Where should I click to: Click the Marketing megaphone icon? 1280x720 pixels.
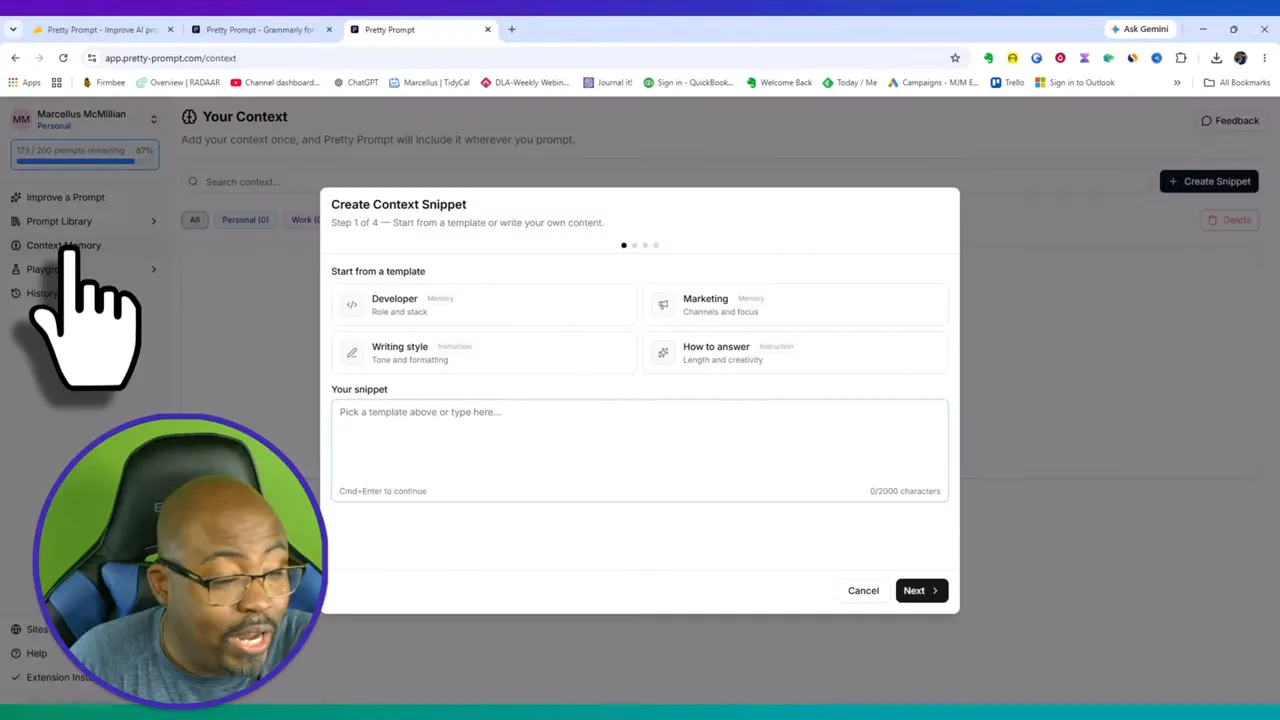point(663,305)
